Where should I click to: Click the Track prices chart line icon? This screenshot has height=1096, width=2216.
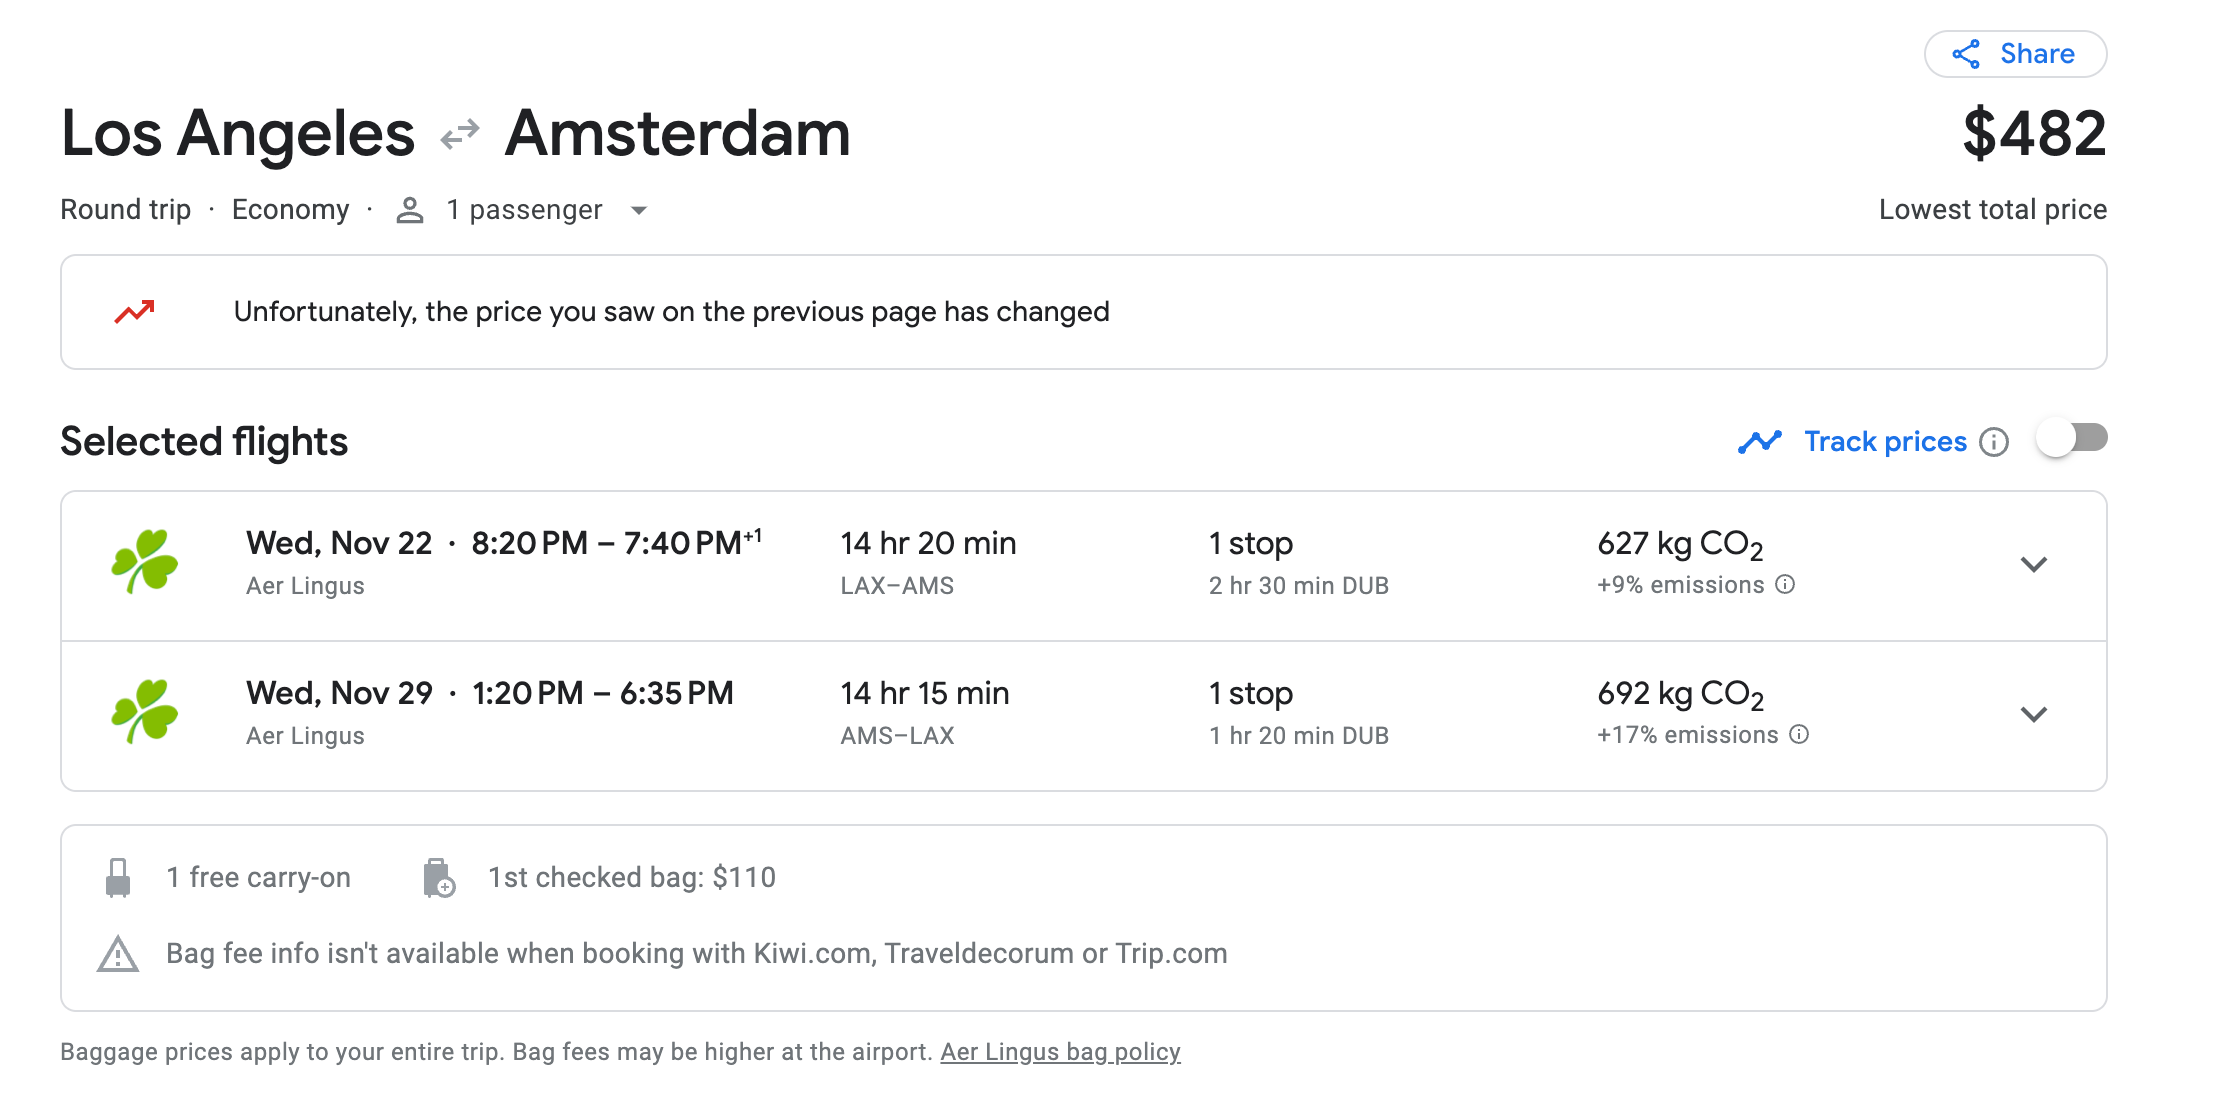[1760, 442]
